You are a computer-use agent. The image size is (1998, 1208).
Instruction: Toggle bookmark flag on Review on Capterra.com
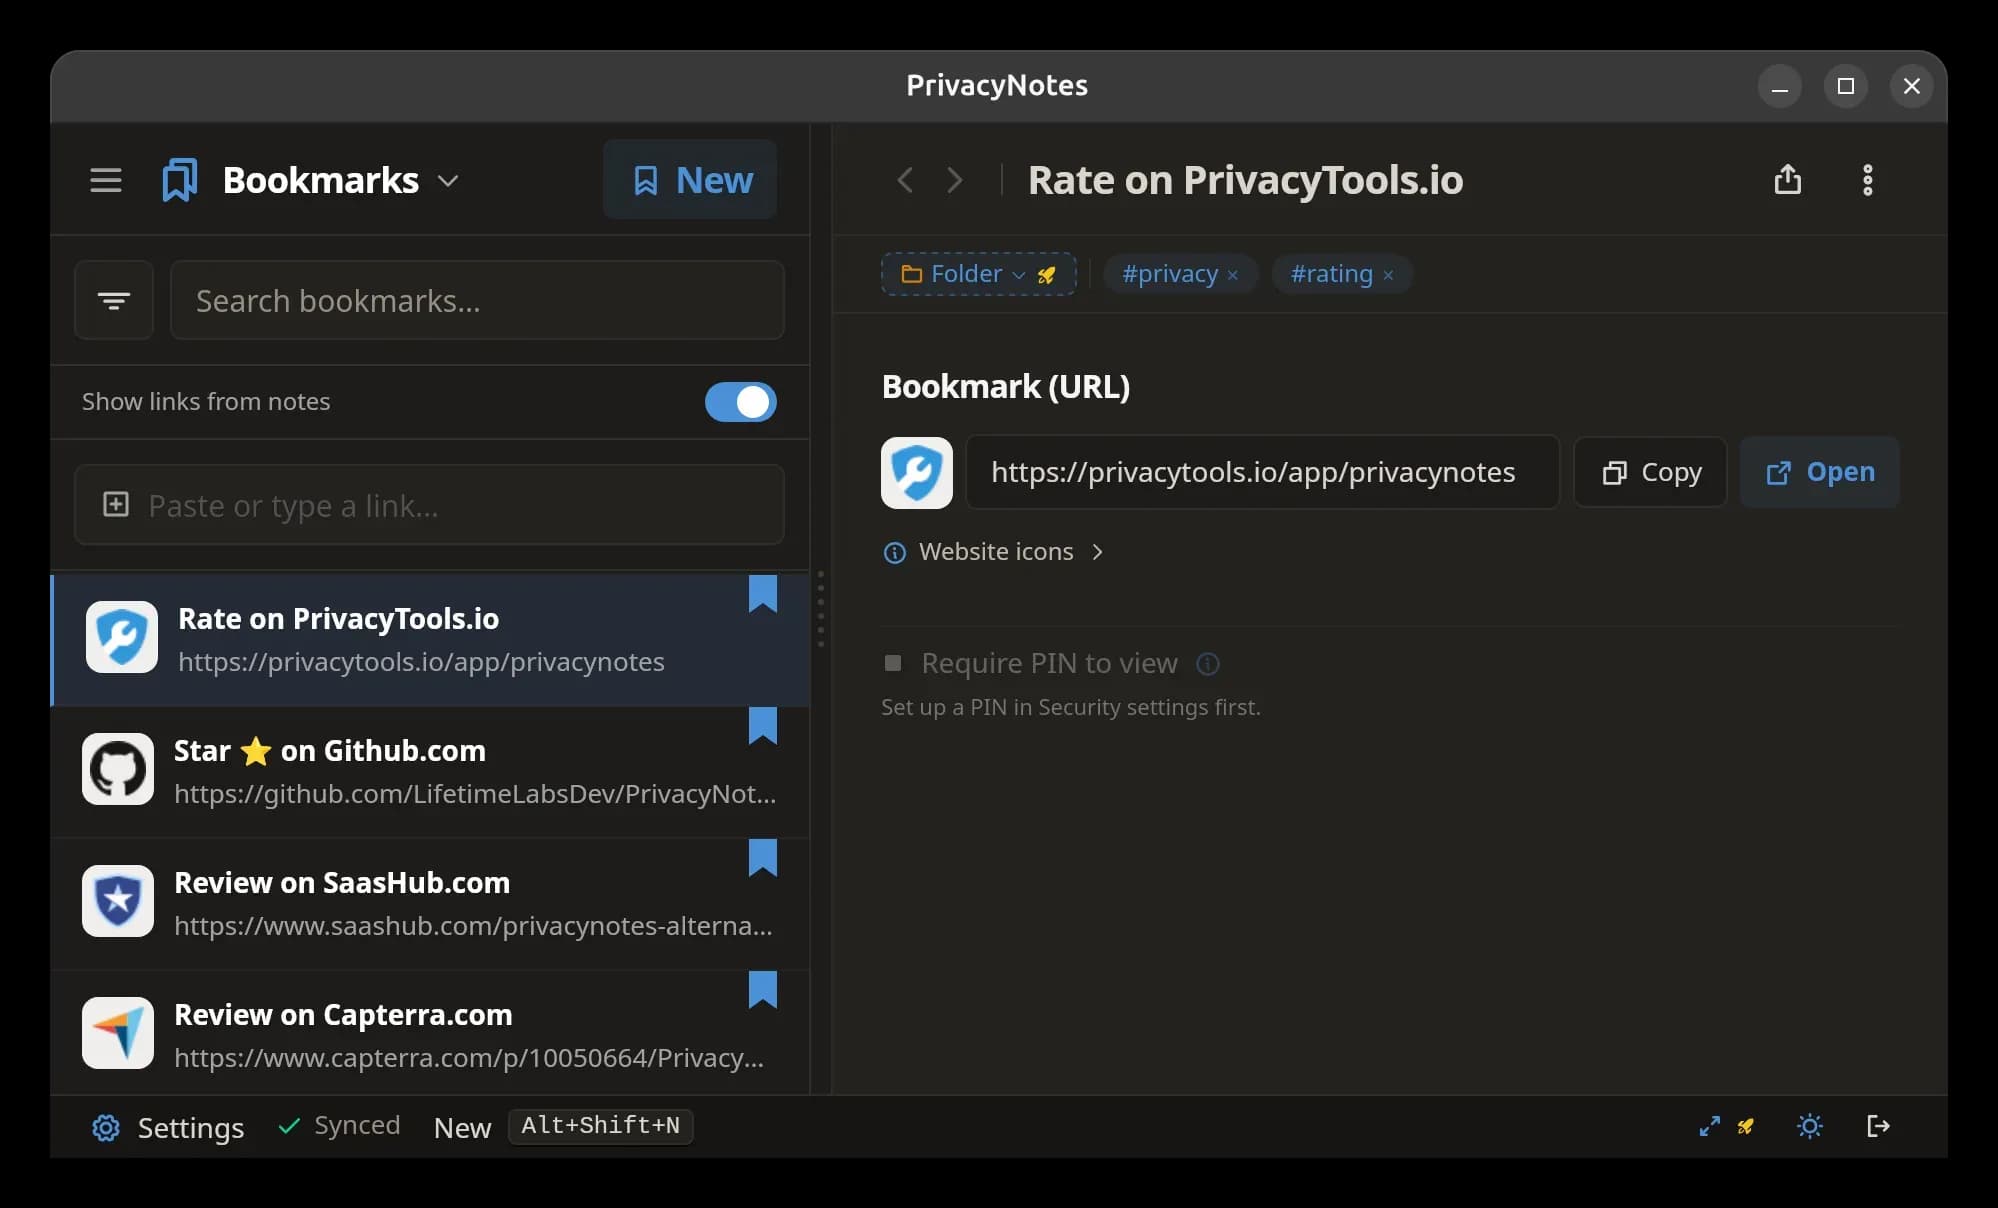click(763, 990)
